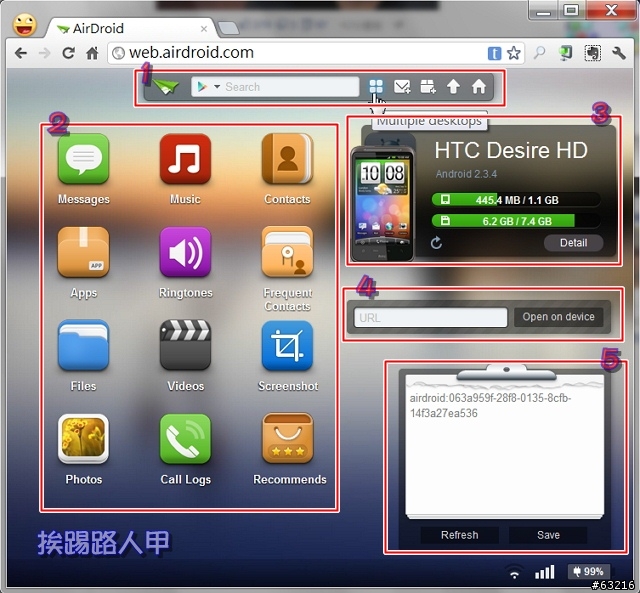Open the Apps package icon
640x593 pixels.
(x=84, y=252)
